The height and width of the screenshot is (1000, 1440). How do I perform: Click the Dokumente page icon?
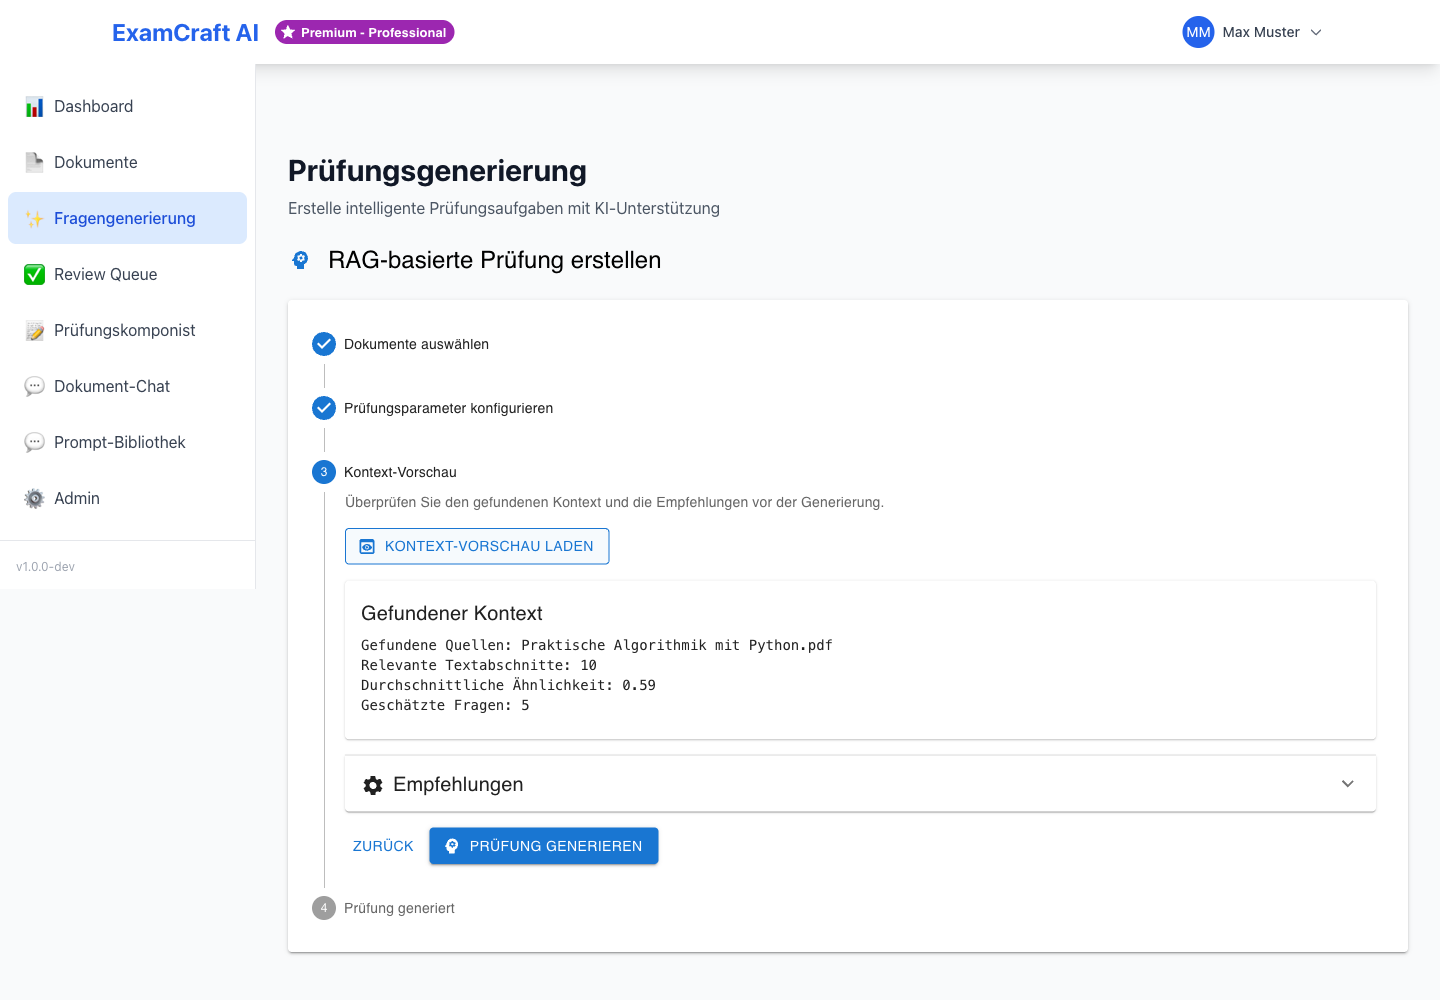tap(35, 163)
